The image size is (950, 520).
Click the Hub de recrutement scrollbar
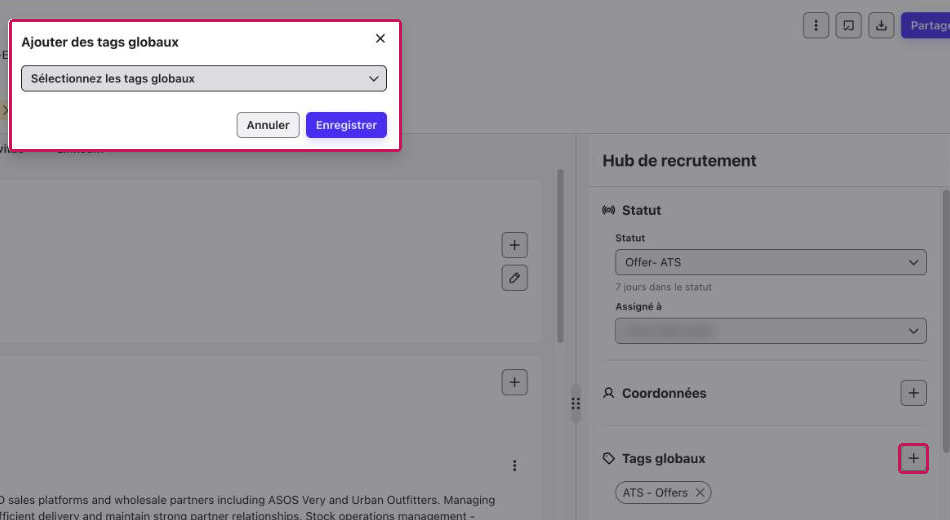[946, 321]
